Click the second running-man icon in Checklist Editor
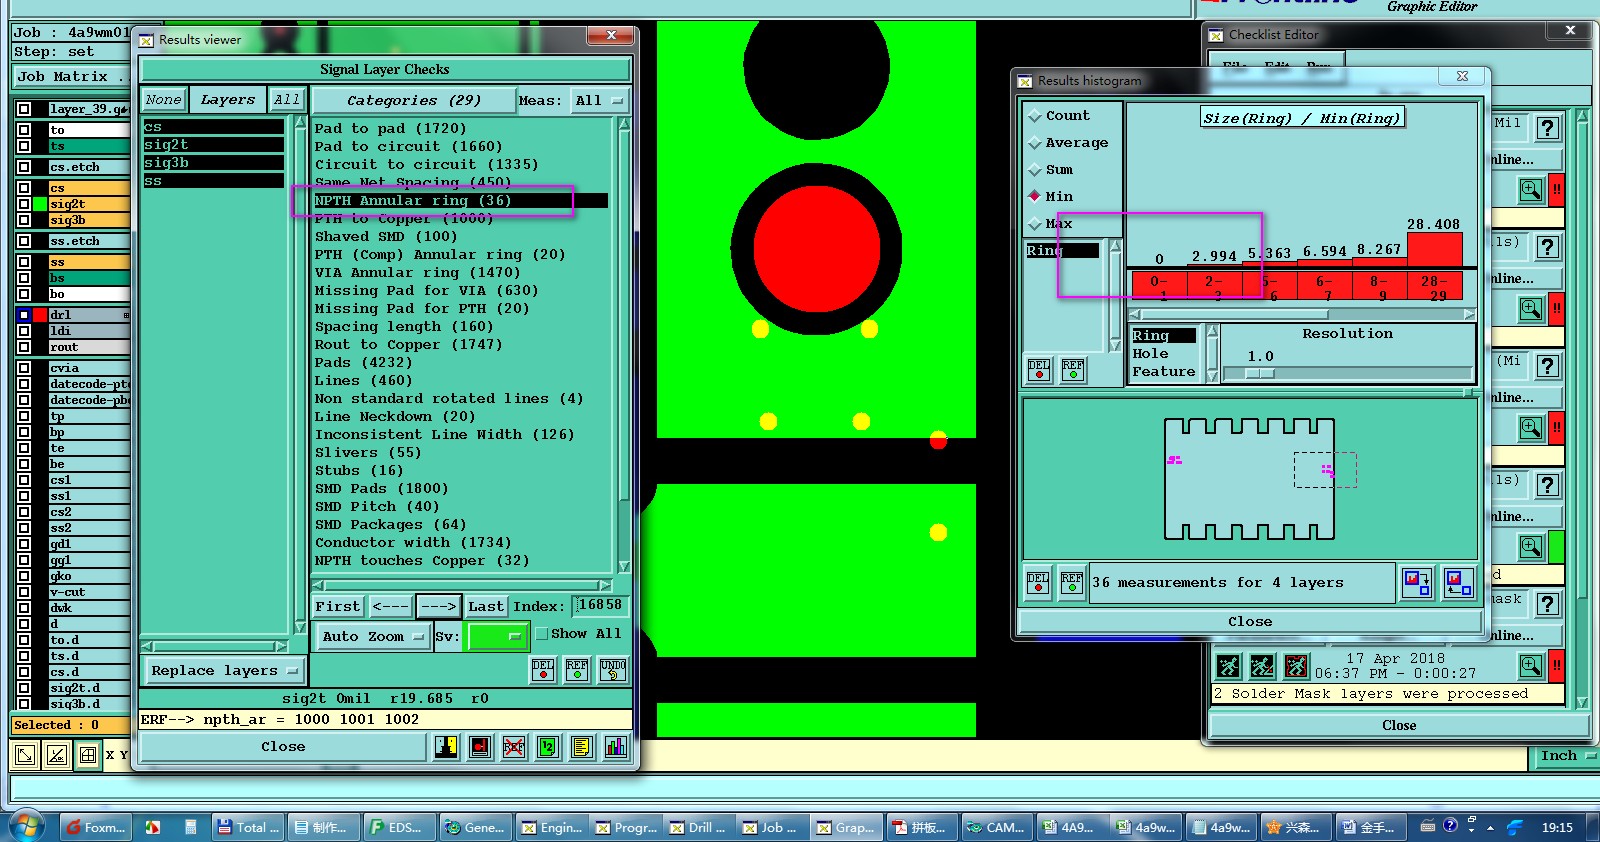 click(x=1262, y=666)
